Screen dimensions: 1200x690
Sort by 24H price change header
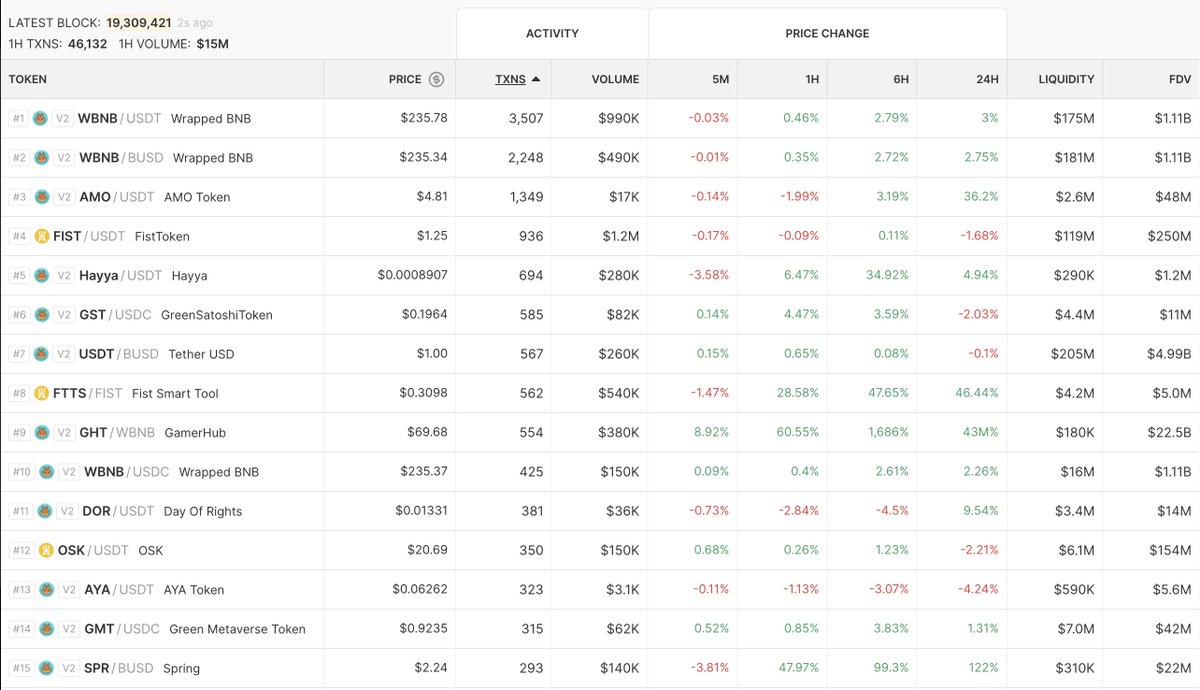[987, 79]
